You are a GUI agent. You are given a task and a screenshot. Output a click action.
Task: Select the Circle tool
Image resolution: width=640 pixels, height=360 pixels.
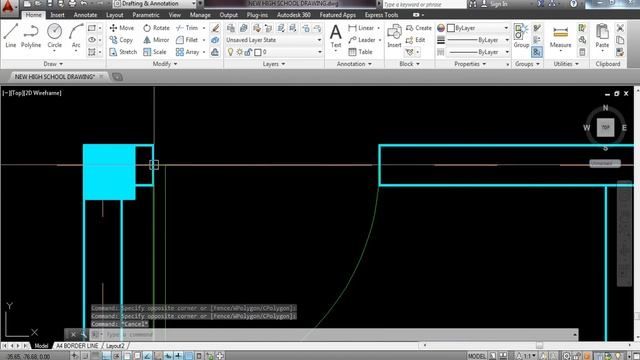54,36
